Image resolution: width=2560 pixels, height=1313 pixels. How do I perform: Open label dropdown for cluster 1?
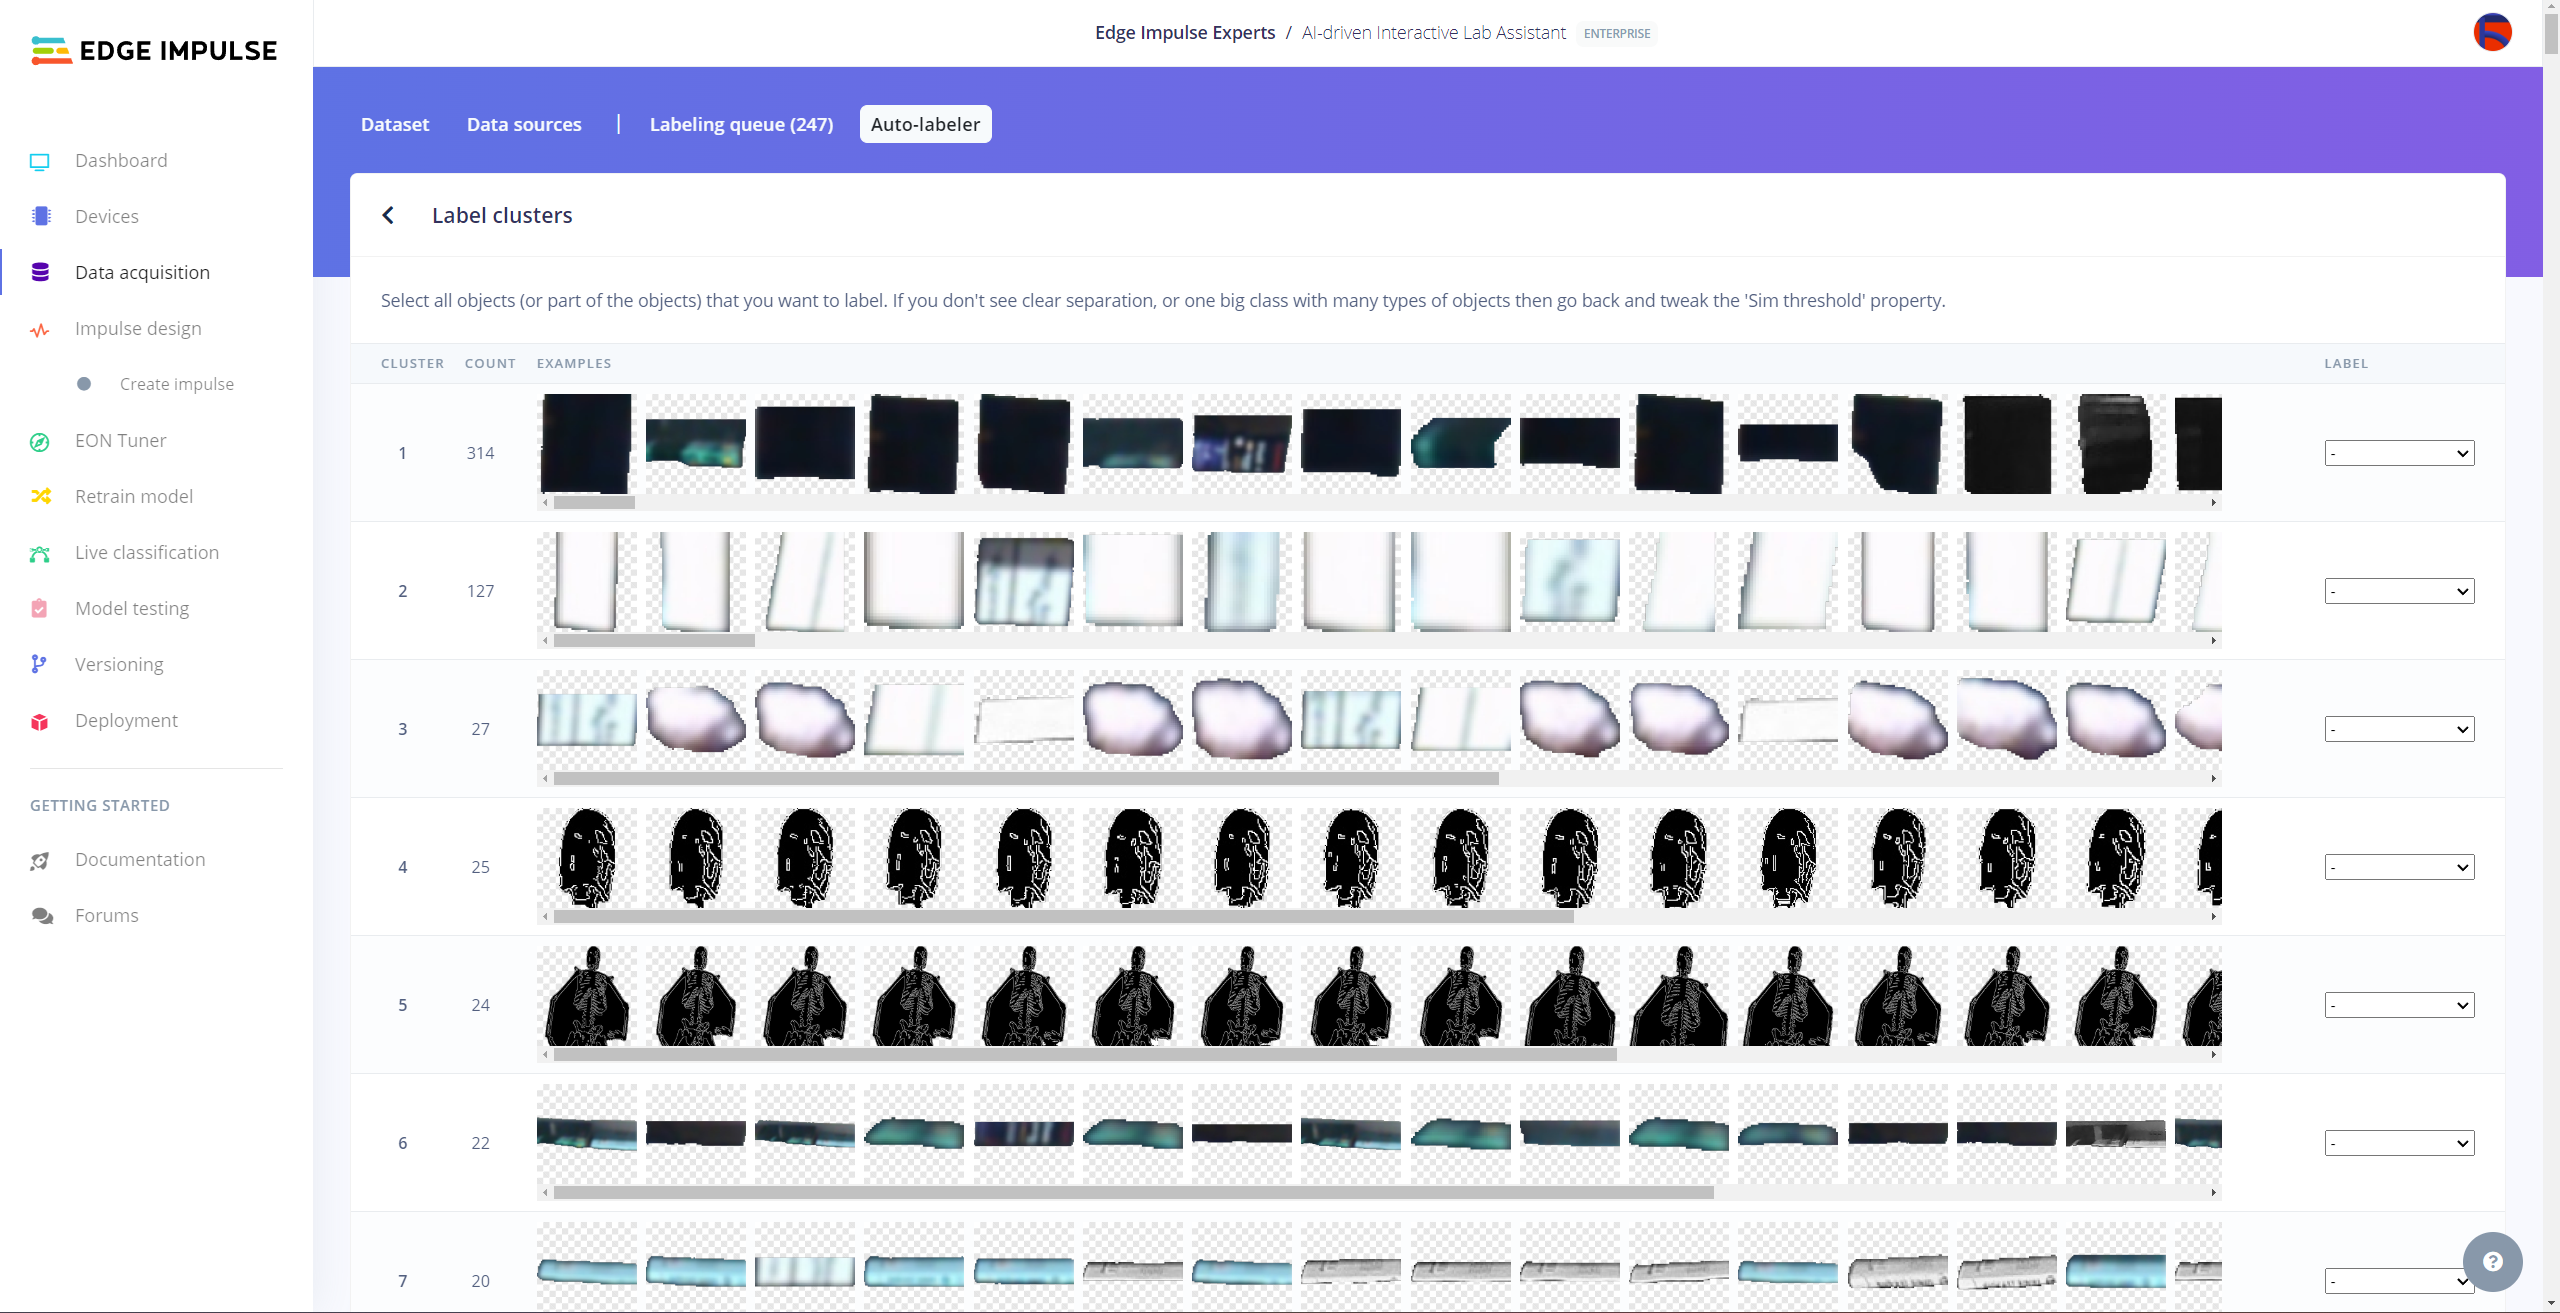2398,454
